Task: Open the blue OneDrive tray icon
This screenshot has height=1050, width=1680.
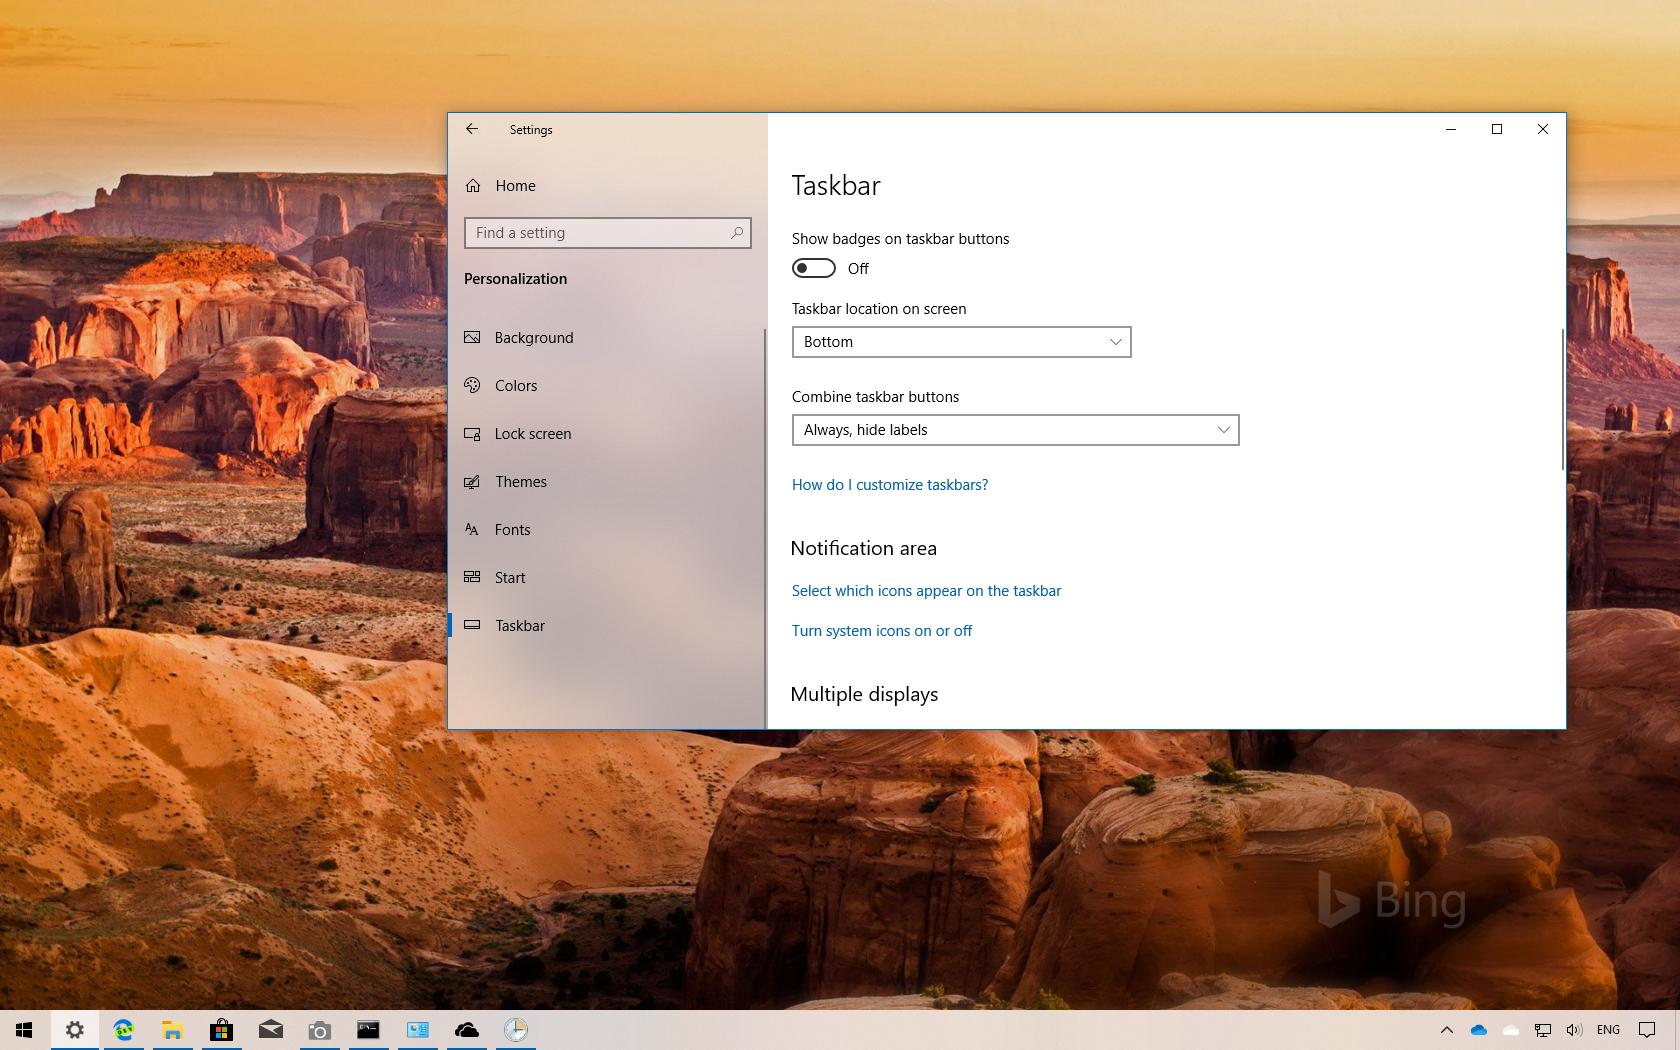Action: (x=1479, y=1030)
